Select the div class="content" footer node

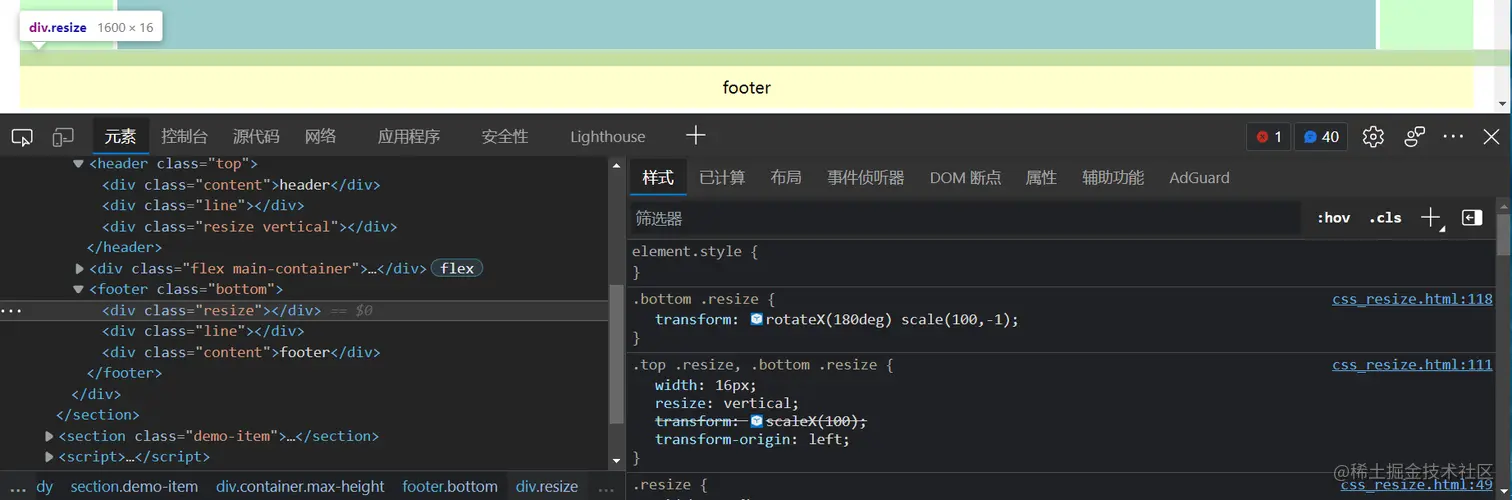tap(241, 352)
